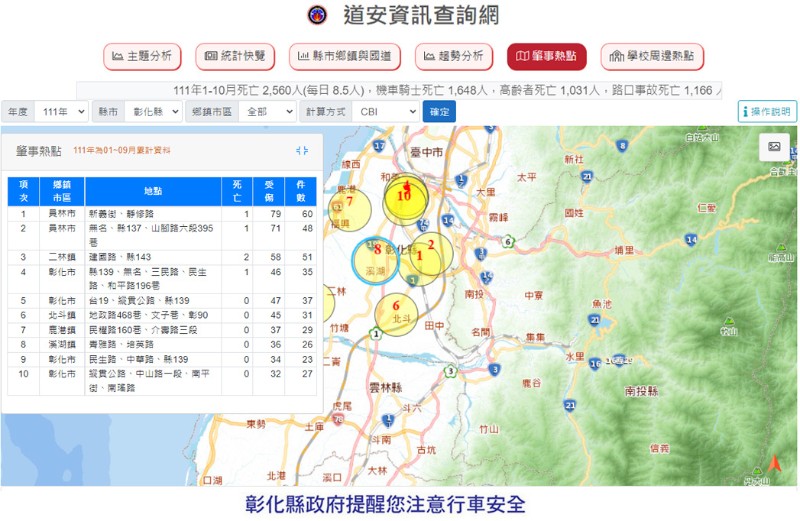Viewport: 800px width, 521px height.
Task: Click the orange north arrow compass on the map
Action: point(772,465)
